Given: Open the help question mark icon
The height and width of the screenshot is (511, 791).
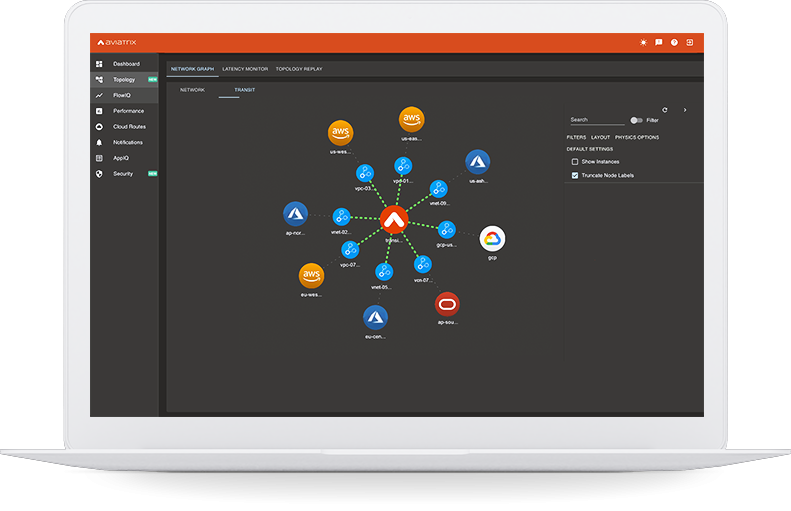Looking at the screenshot, I should [x=674, y=42].
